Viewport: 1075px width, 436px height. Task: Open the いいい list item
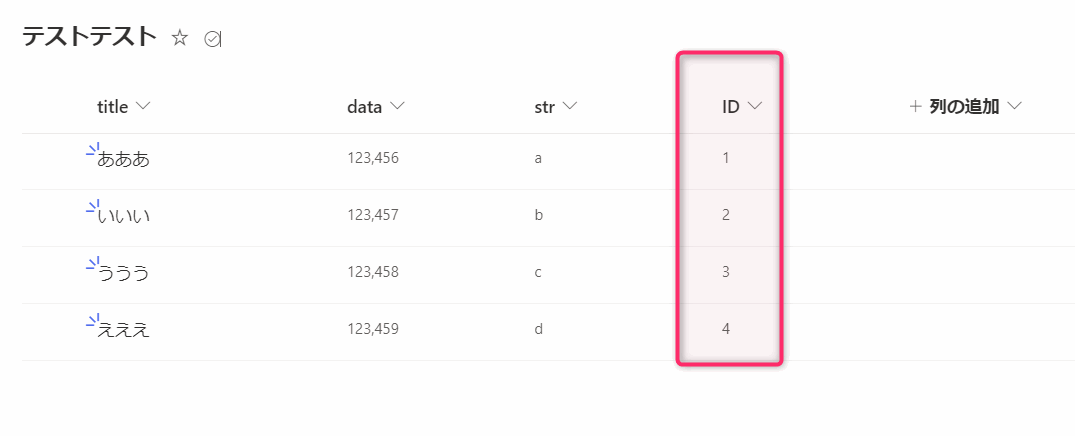[x=124, y=215]
